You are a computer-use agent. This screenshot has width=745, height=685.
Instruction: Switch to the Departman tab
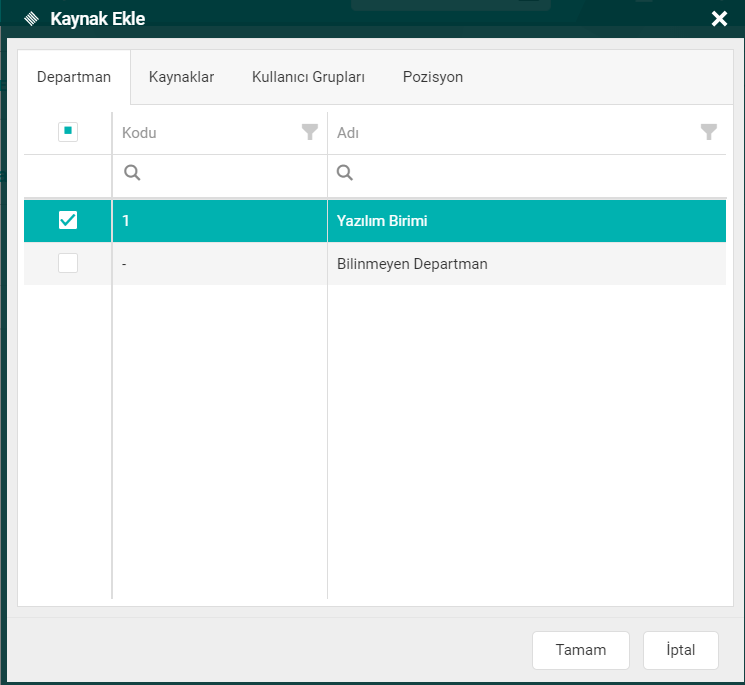(74, 77)
